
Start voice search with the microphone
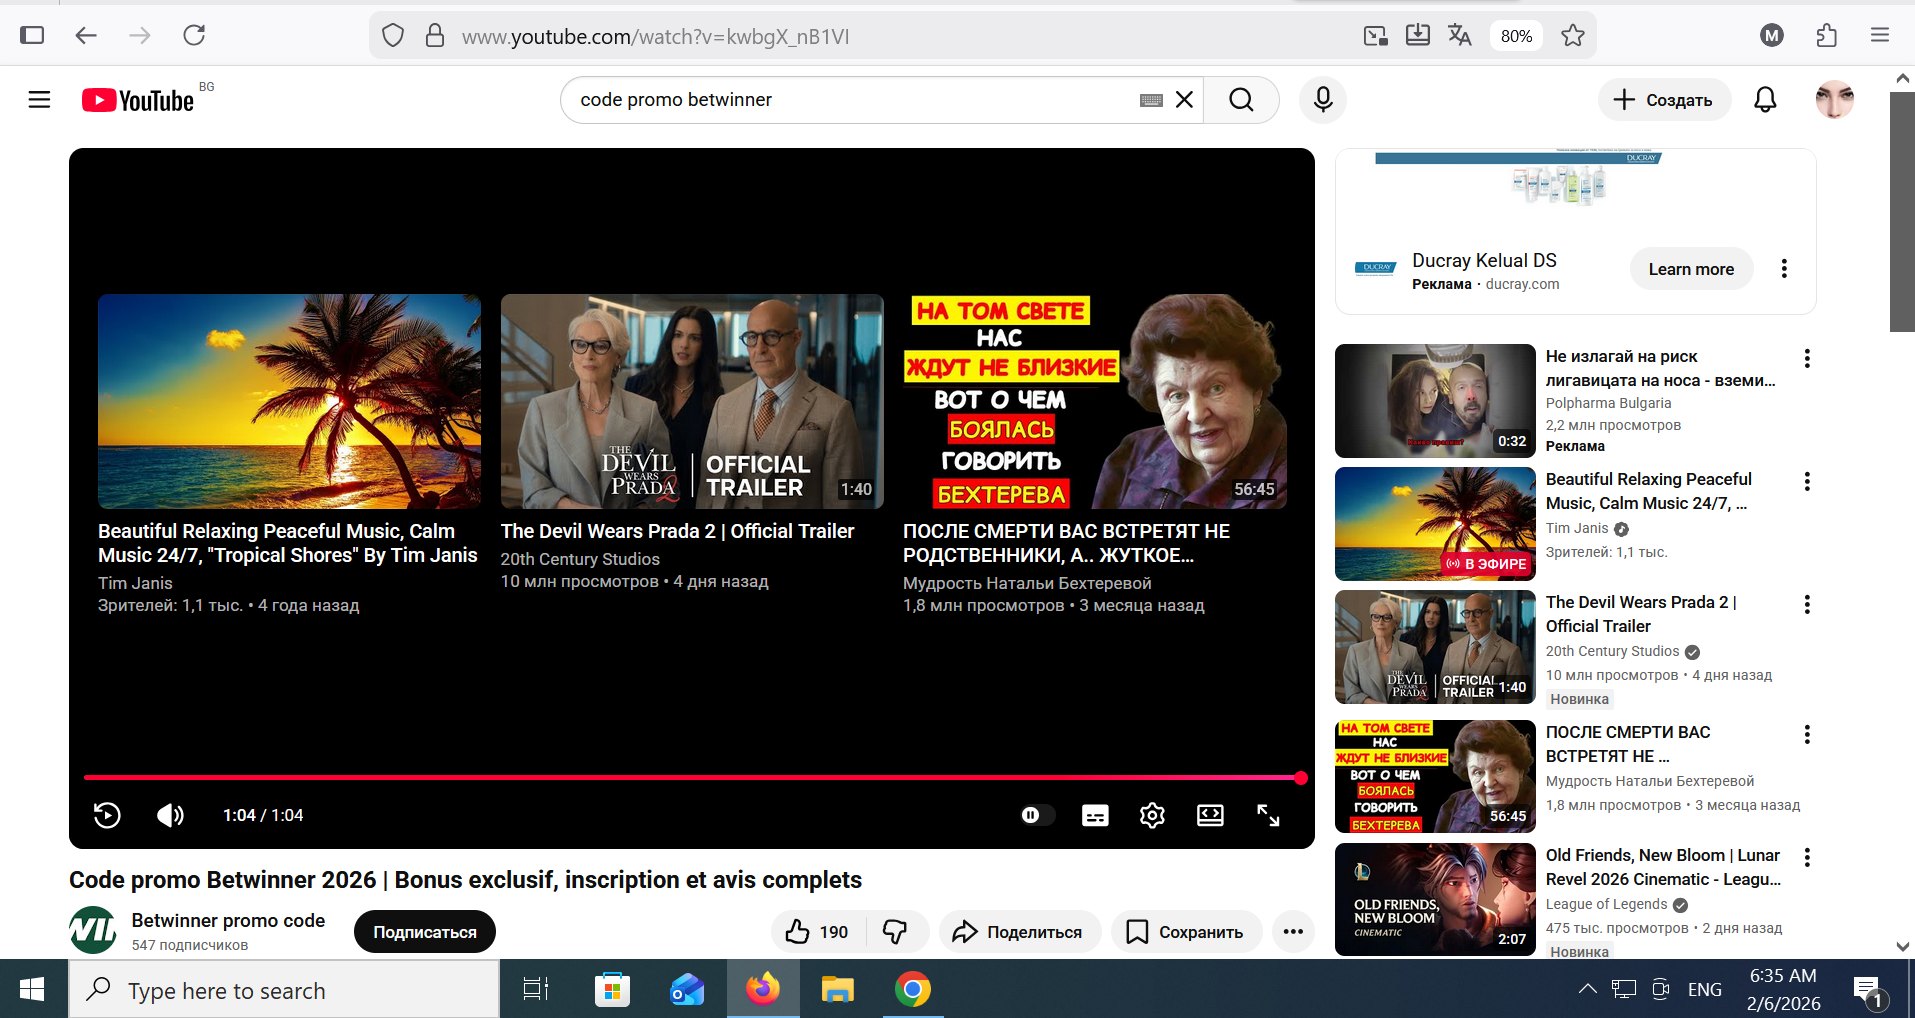(1323, 100)
